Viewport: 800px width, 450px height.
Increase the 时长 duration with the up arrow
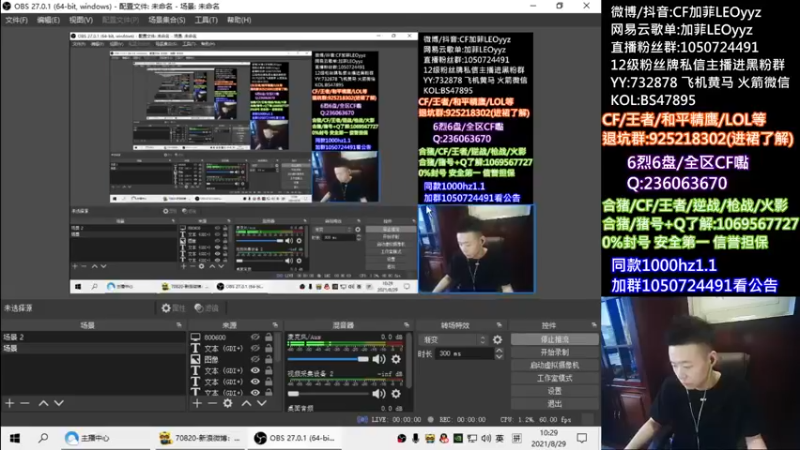[498, 351]
